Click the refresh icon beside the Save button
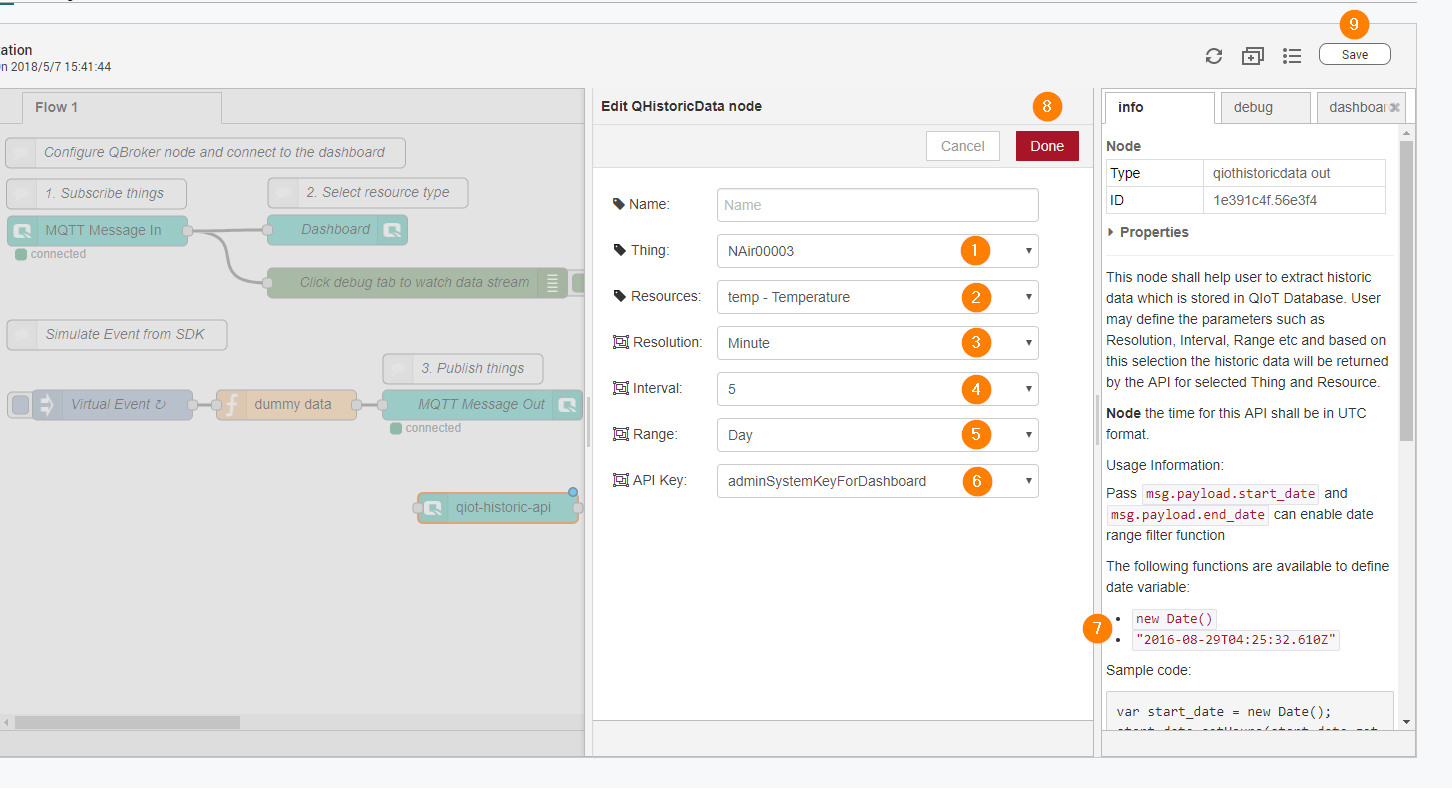1452x790 pixels. pyautogui.click(x=1214, y=56)
